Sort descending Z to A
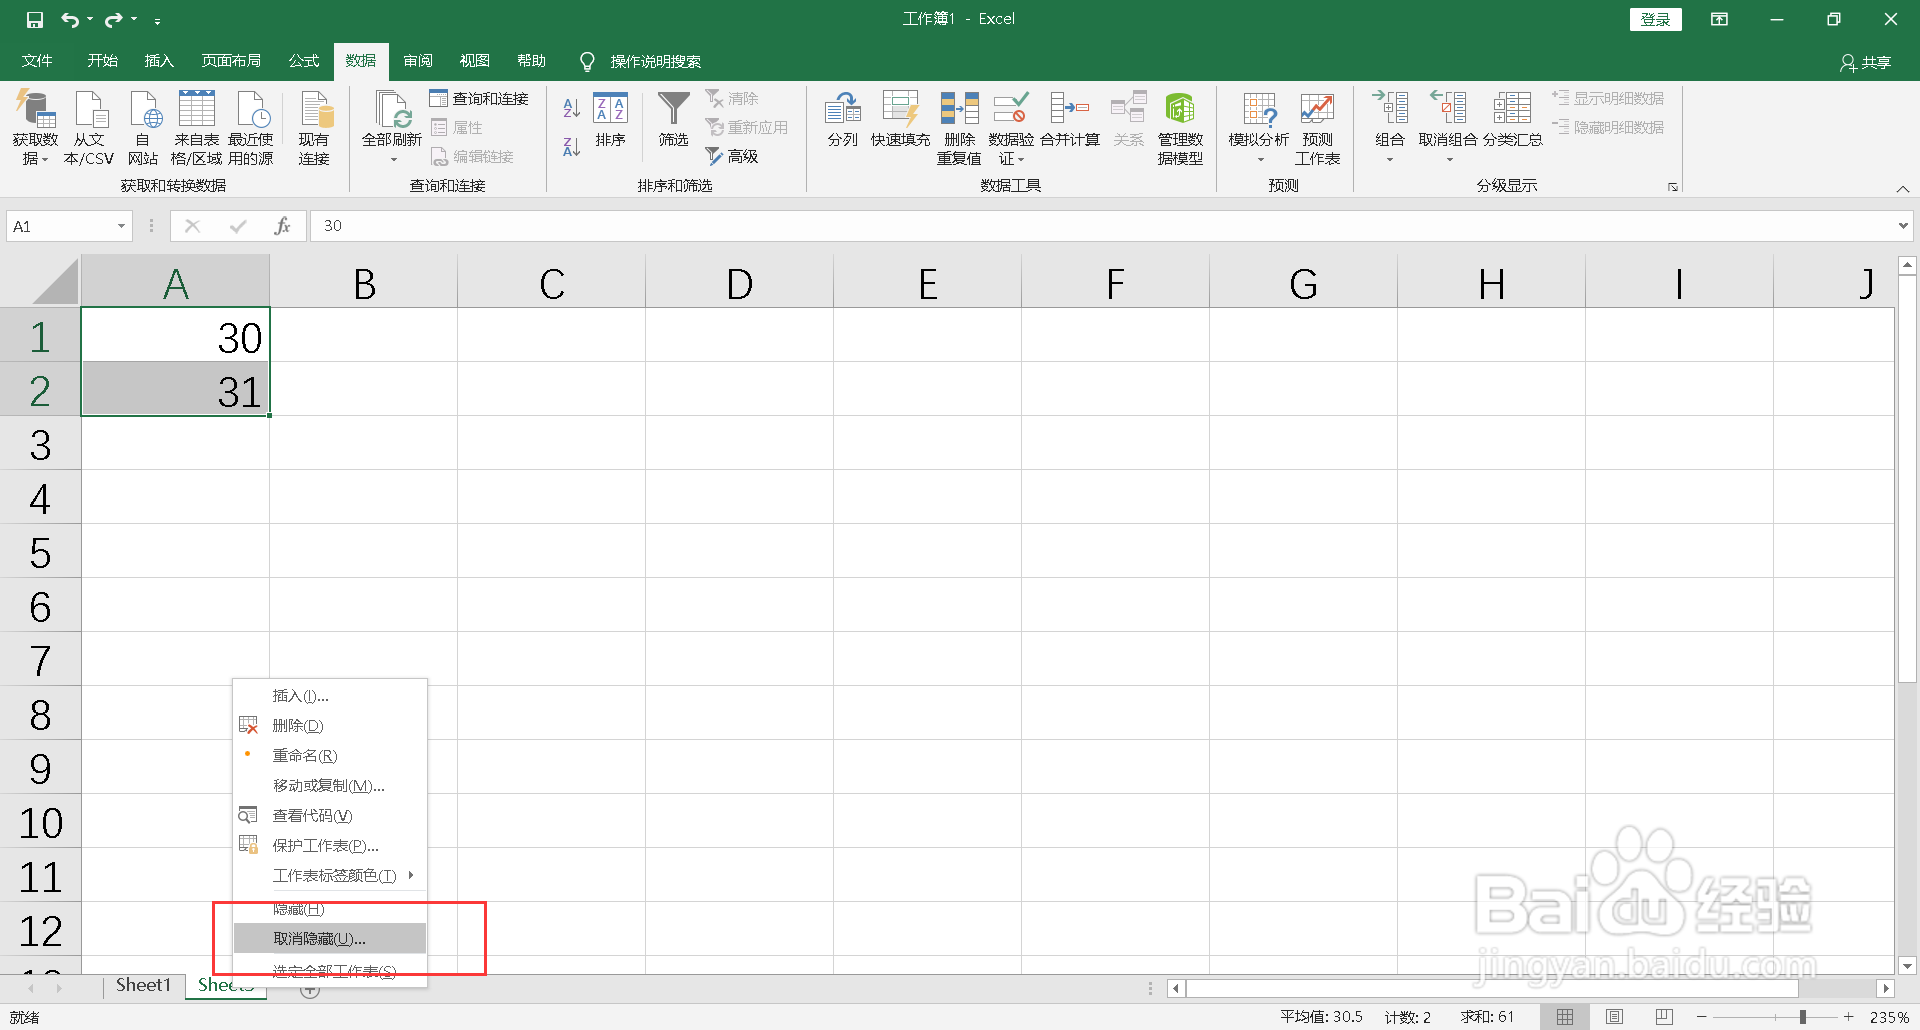This screenshot has height=1030, width=1920. (x=571, y=146)
